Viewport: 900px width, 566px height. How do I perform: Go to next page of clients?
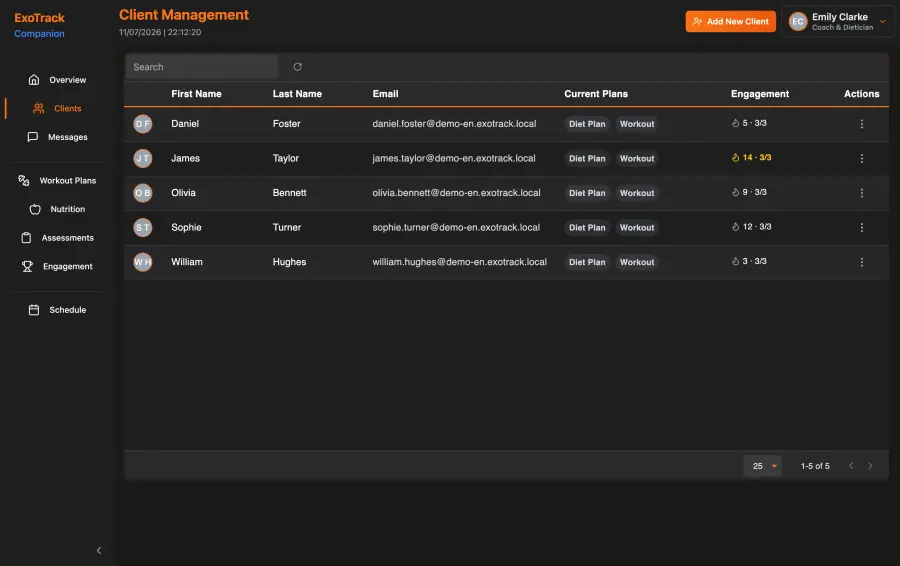click(x=870, y=466)
